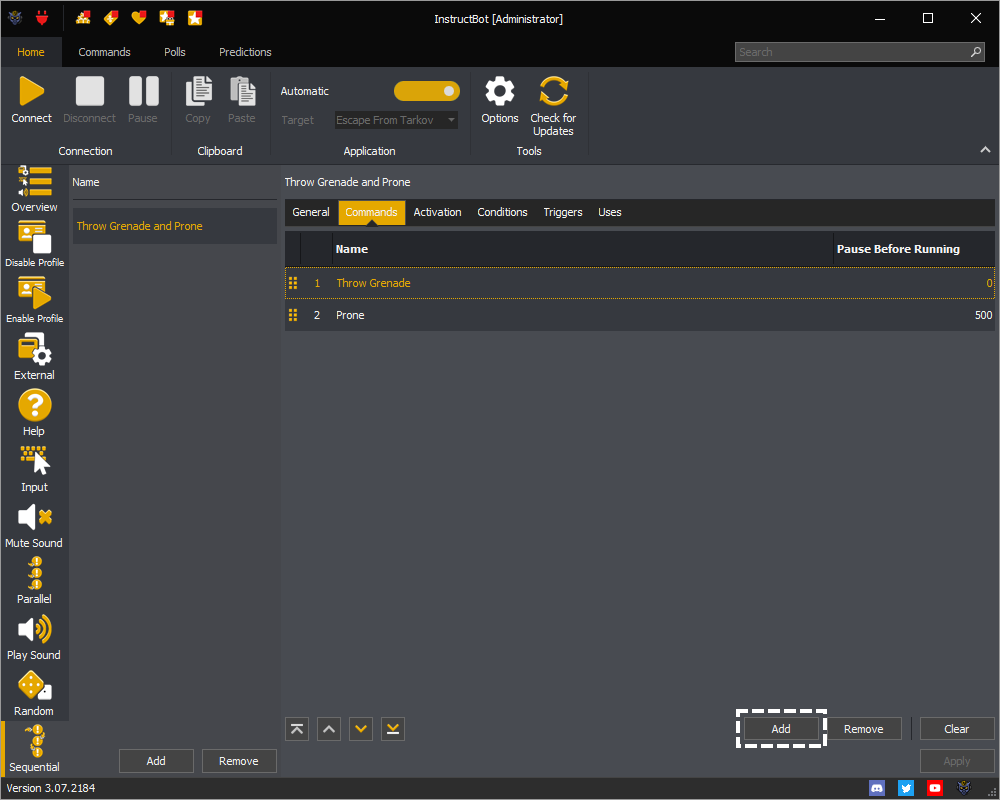Click the Copy clipboard icon
Viewport: 1000px width, 800px height.
pyautogui.click(x=198, y=91)
